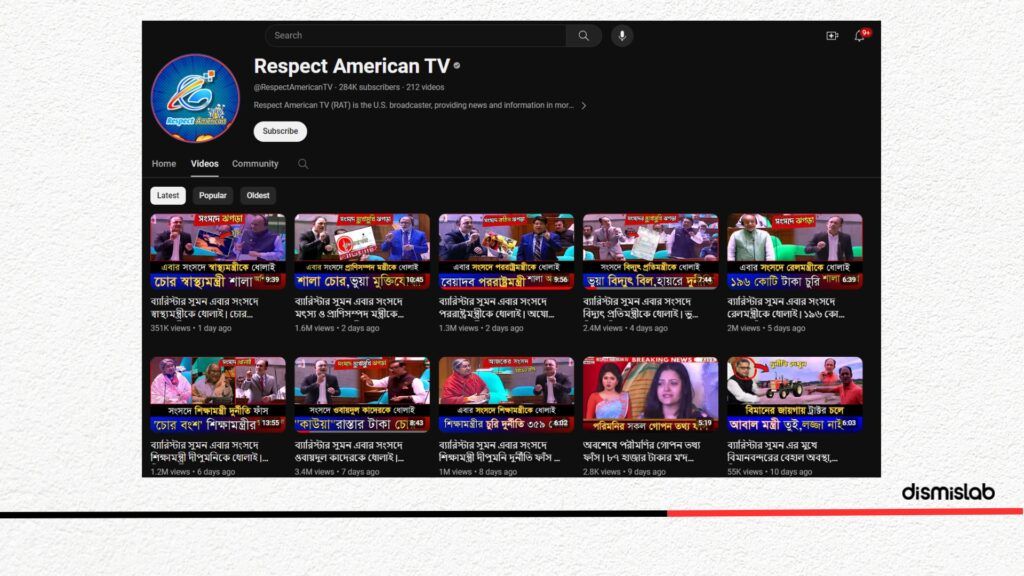1024x576 pixels.
Task: Open the 6:39 video thumbnail
Action: [x=795, y=251]
